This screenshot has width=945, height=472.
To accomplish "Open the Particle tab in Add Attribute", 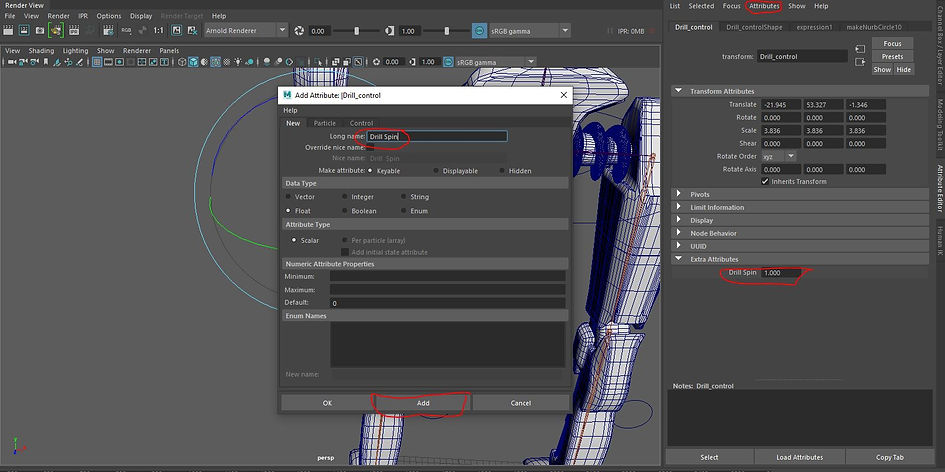I will coord(325,123).
